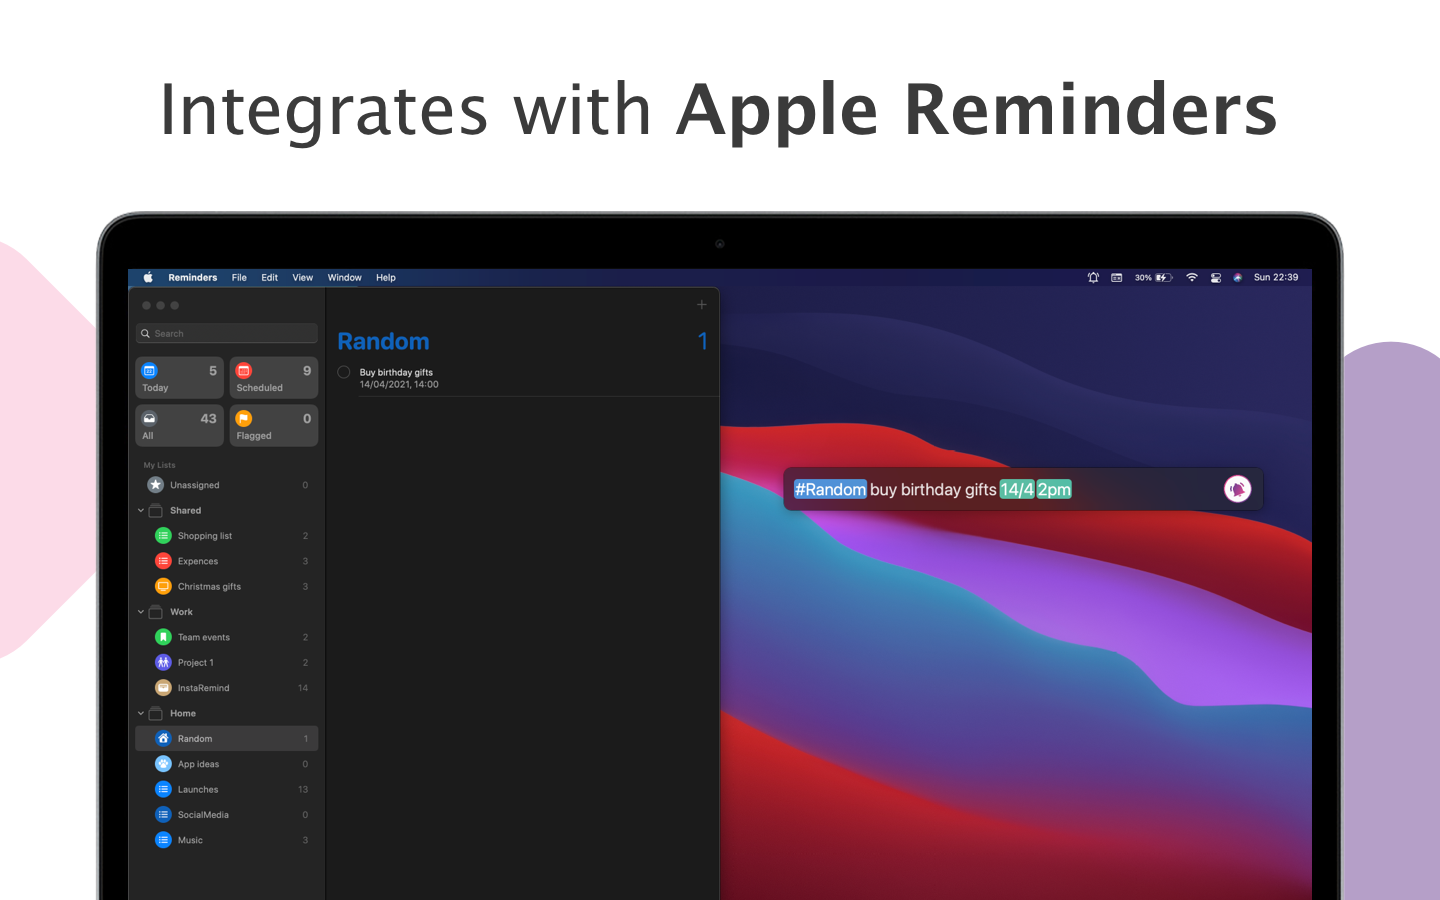The image size is (1440, 900).
Task: Open the Today smart list card
Action: point(179,378)
